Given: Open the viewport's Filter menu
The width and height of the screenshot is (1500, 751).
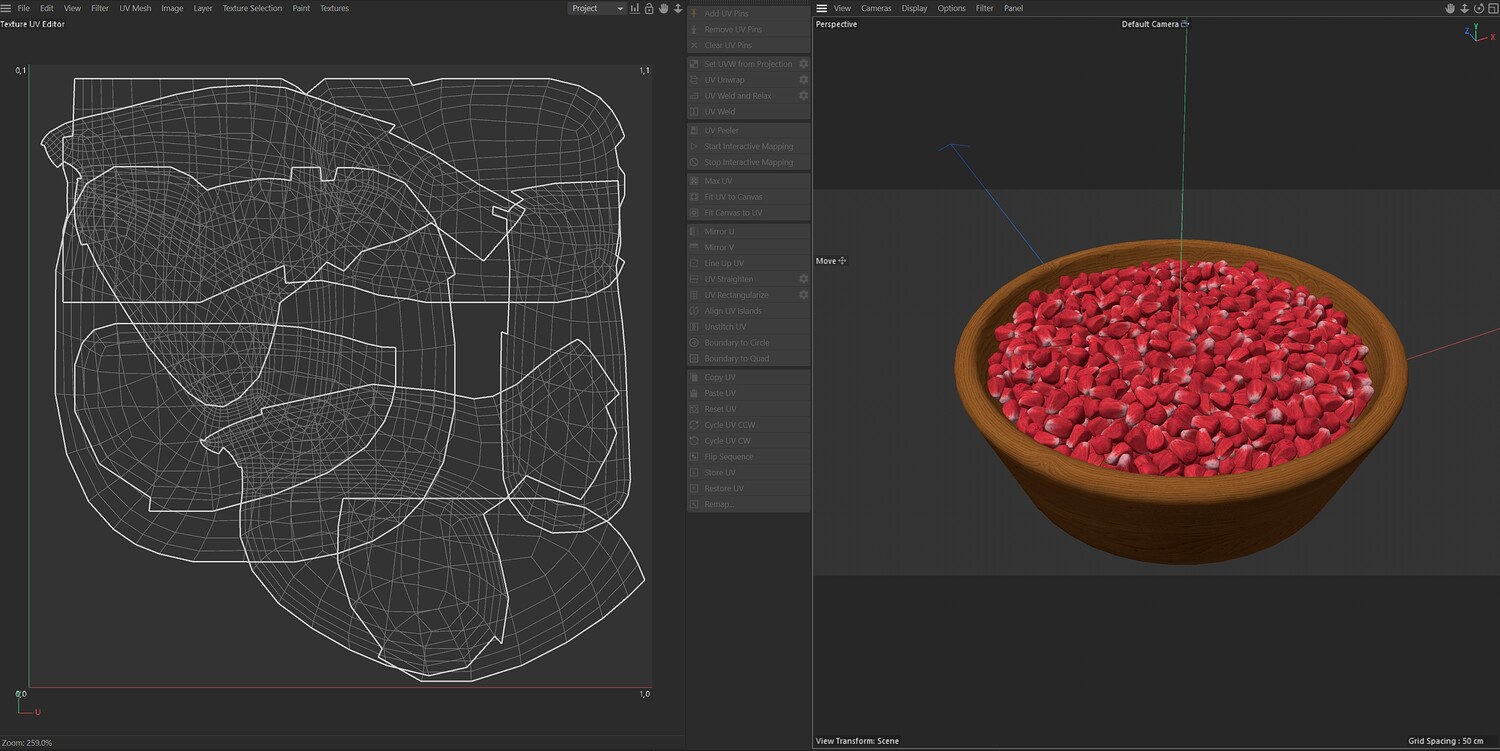Looking at the screenshot, I should 985,8.
